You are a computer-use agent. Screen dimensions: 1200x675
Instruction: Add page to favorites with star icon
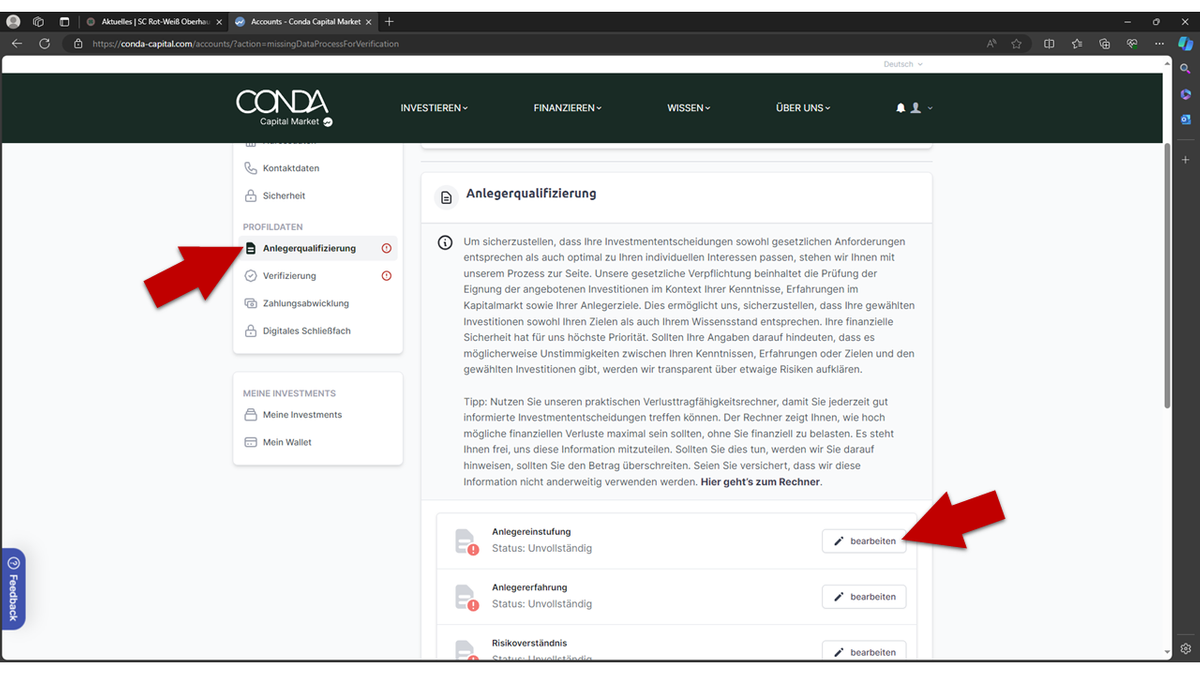(x=1016, y=44)
